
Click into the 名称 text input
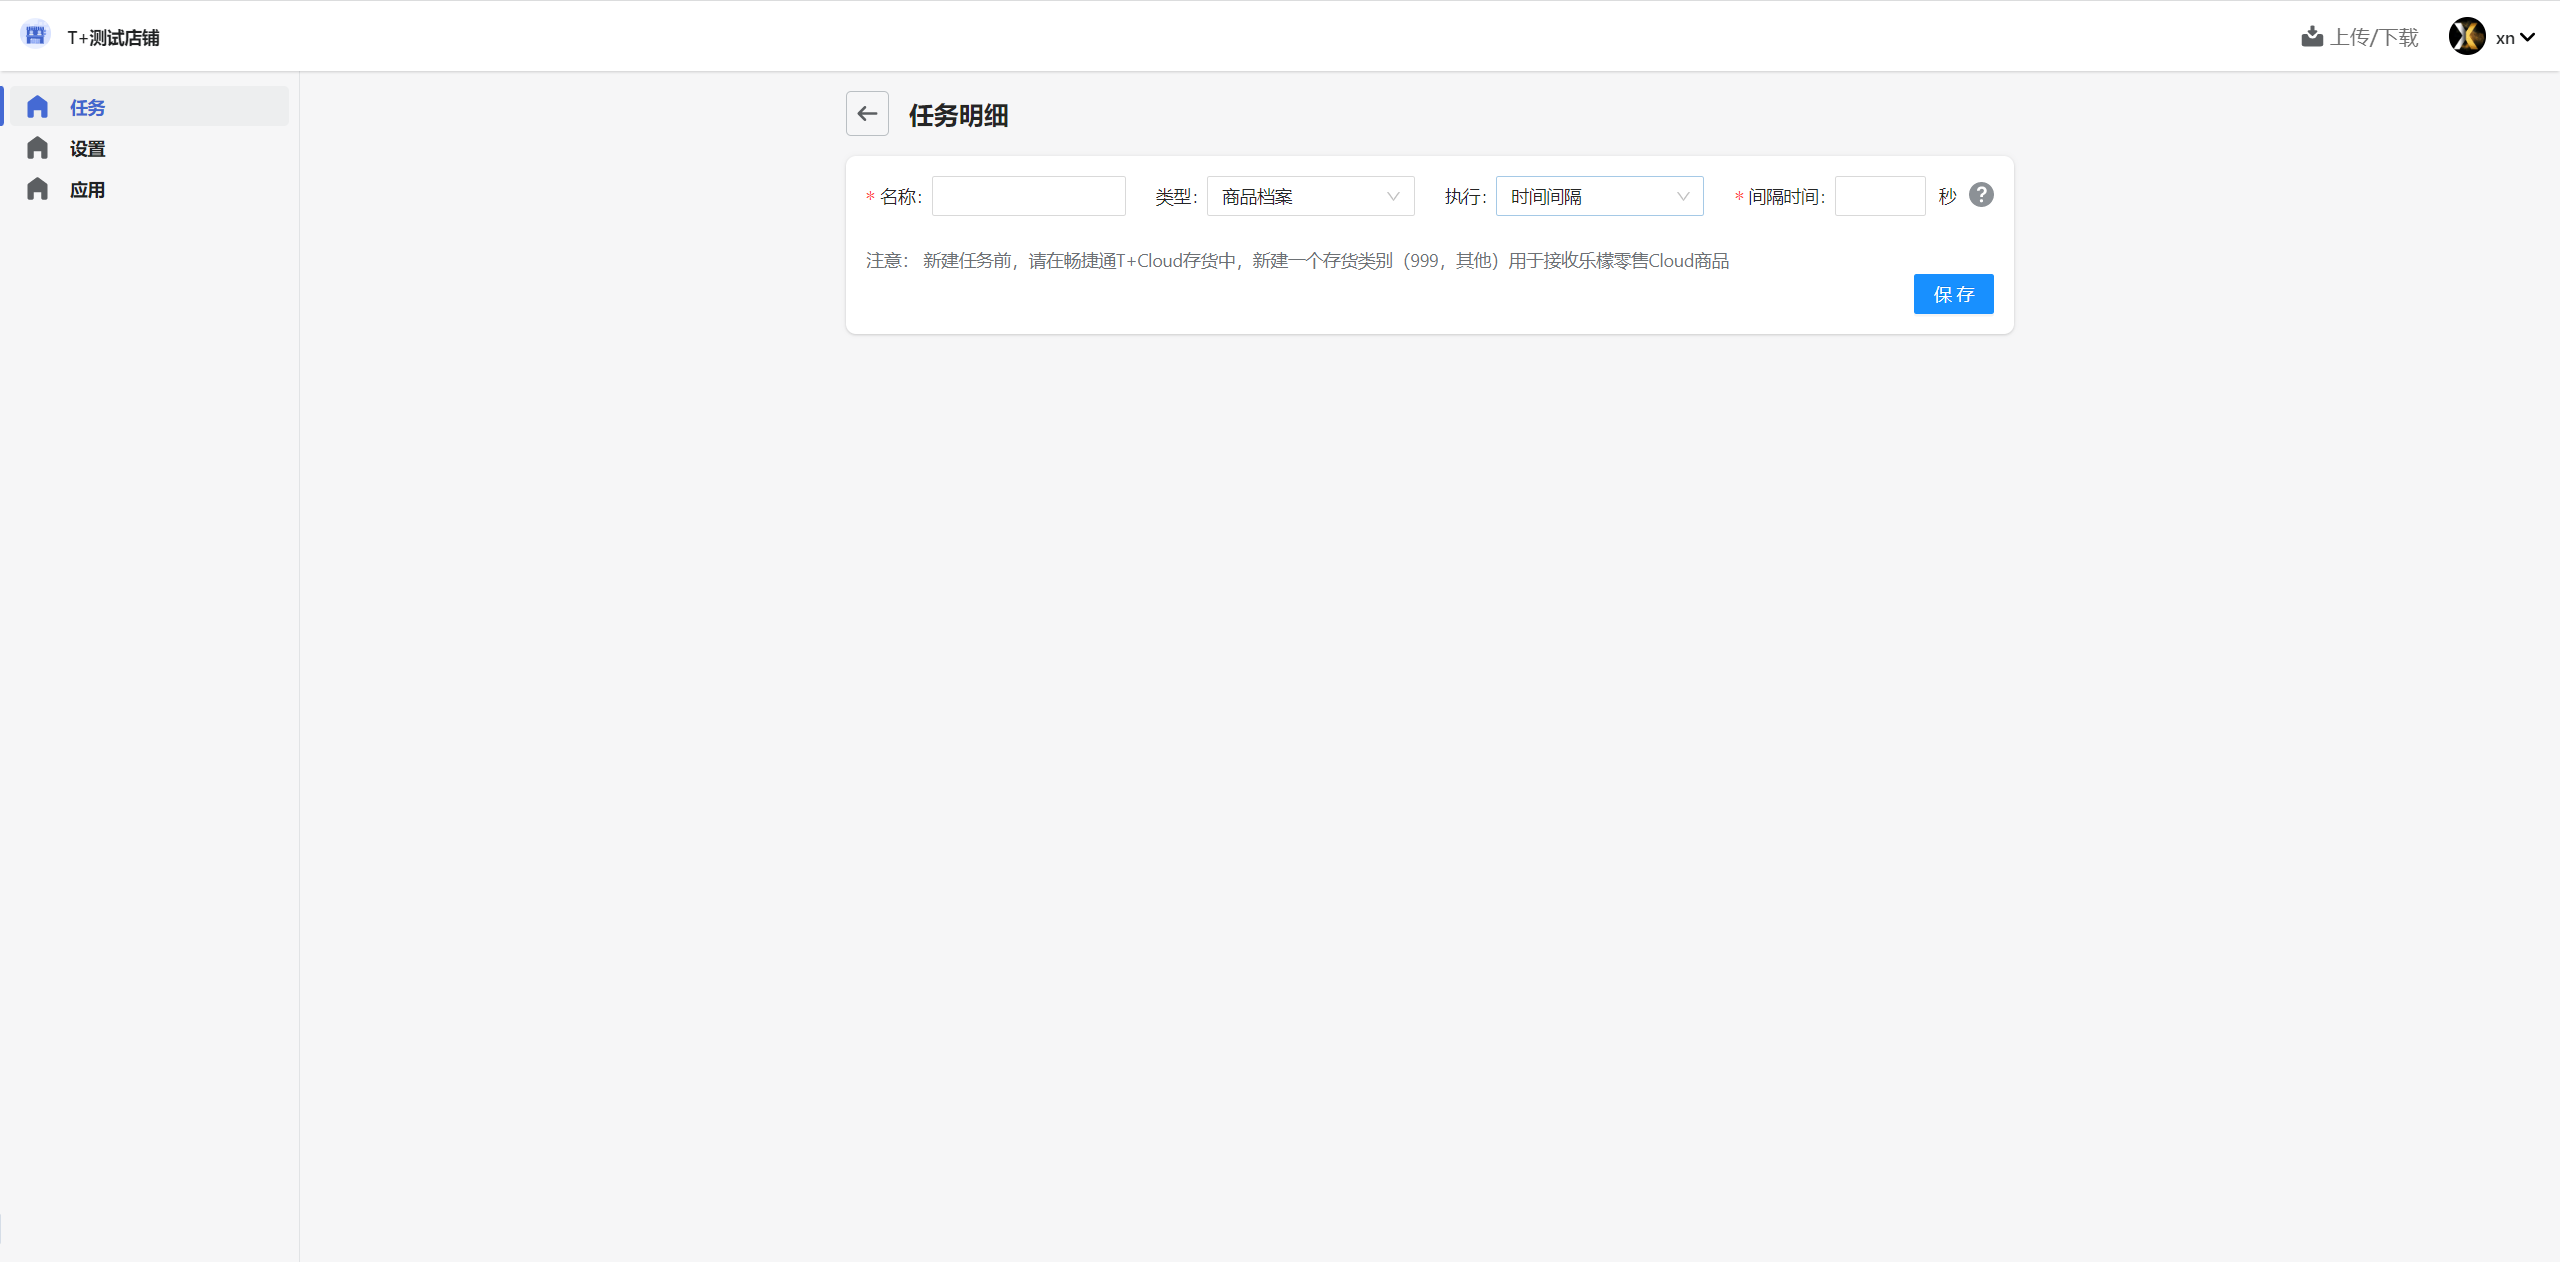coord(1028,196)
